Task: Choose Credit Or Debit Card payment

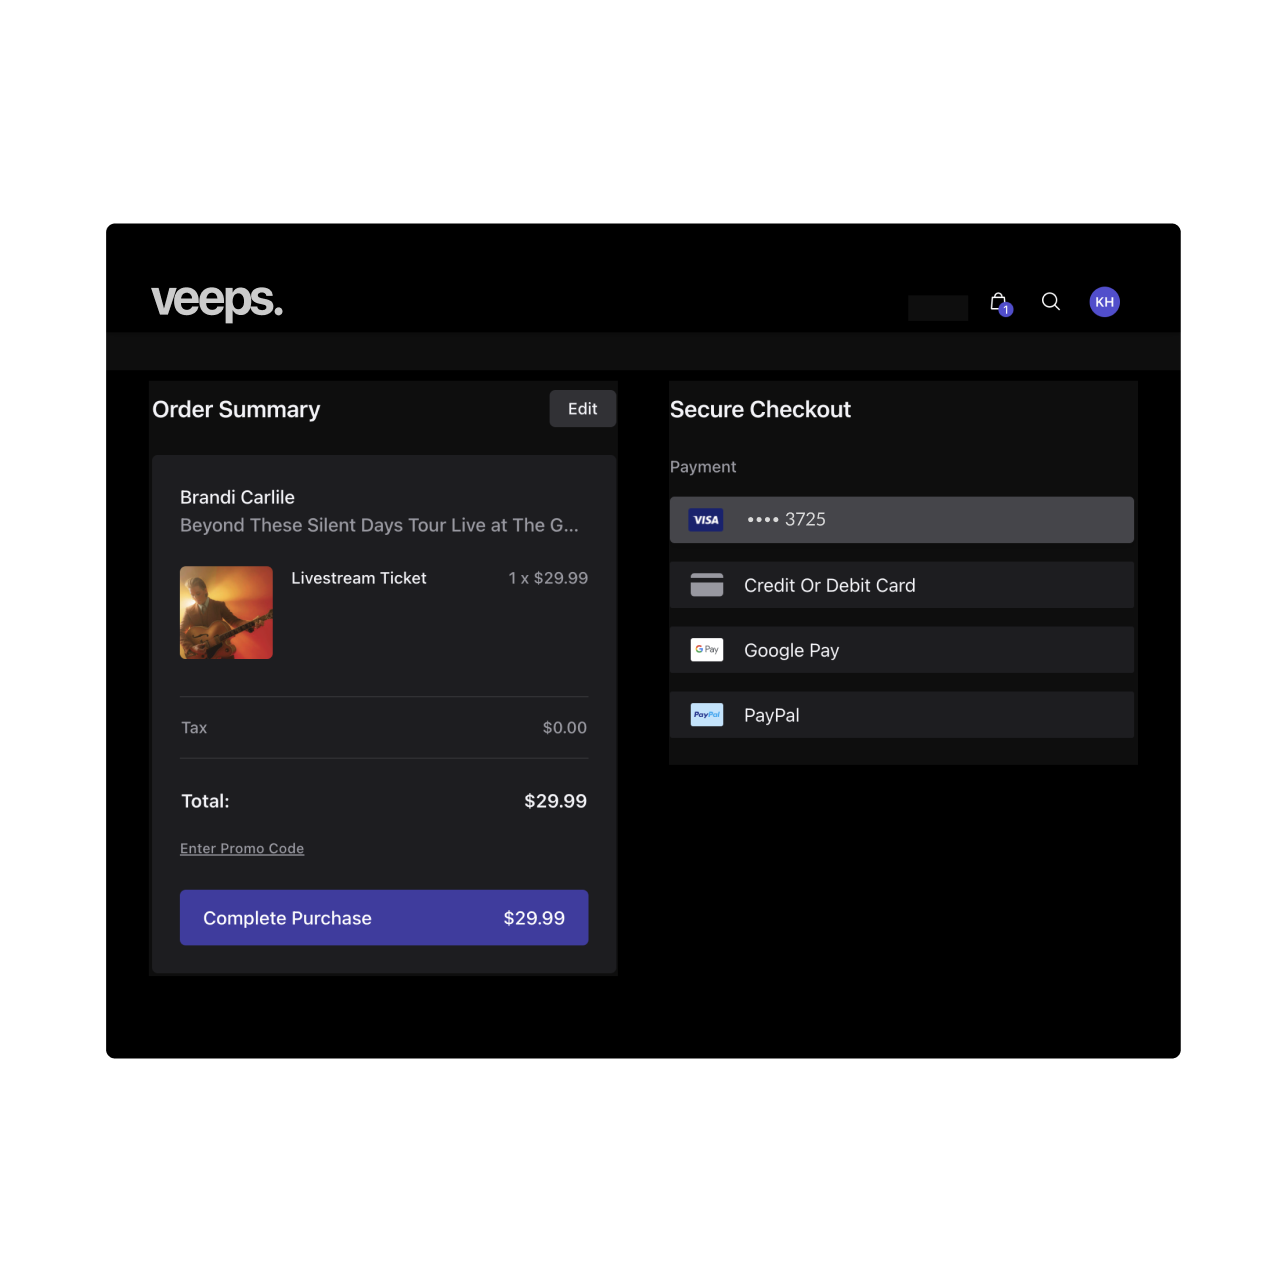Action: (902, 585)
